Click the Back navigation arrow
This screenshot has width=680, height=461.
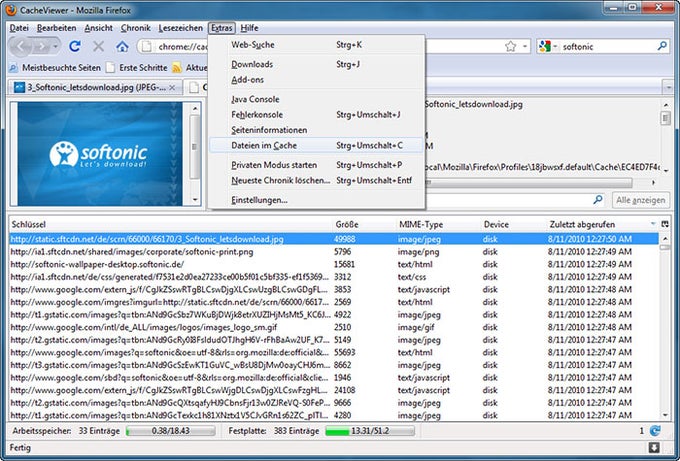pos(20,46)
